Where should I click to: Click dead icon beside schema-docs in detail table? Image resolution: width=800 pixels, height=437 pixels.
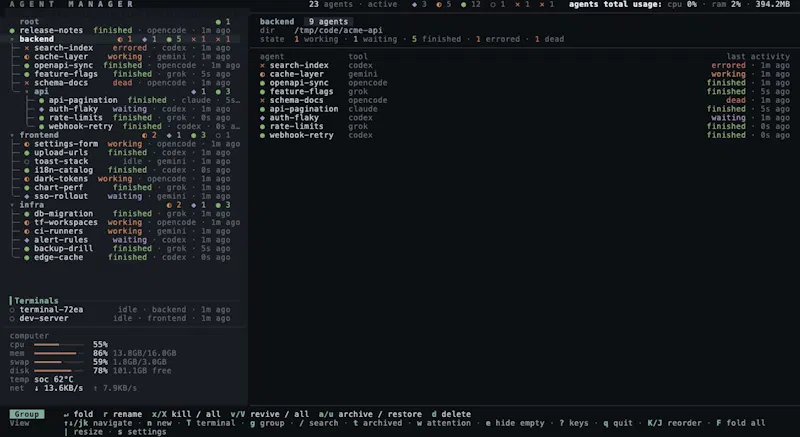tap(262, 100)
